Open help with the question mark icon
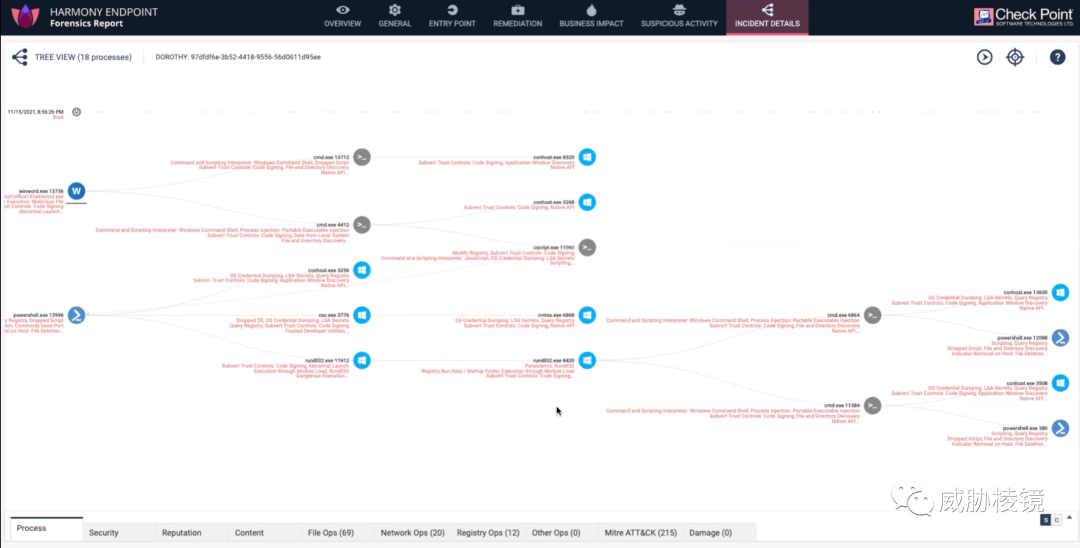 pyautogui.click(x=1057, y=57)
